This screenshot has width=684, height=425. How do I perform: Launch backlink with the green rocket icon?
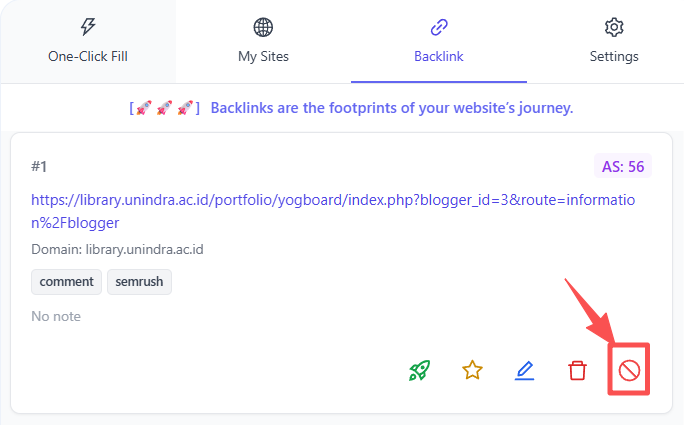tap(420, 370)
